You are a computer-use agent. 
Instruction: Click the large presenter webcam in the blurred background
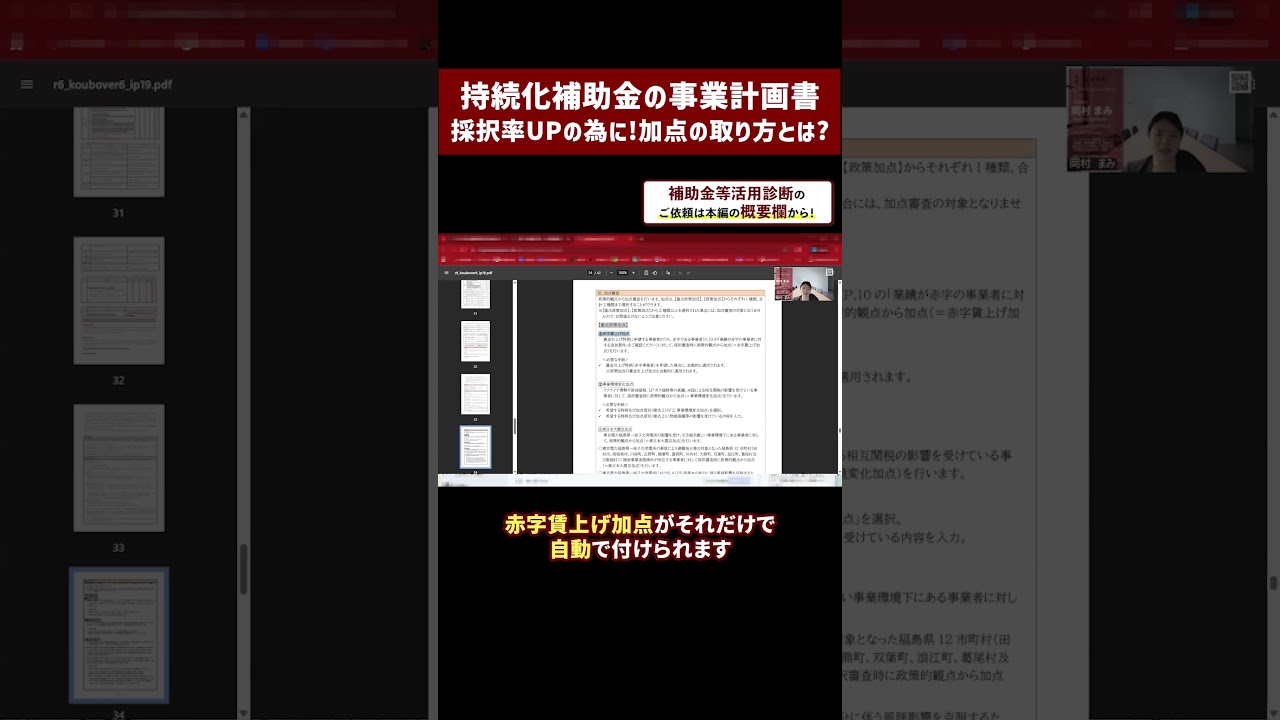1160,120
